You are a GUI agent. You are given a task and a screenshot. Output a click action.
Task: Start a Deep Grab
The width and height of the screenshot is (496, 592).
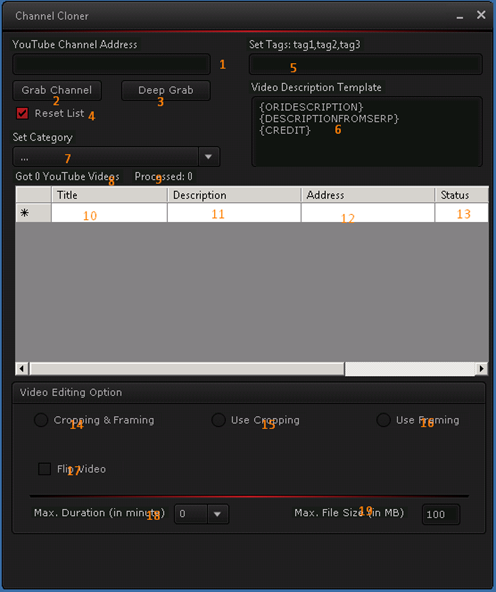pos(166,91)
